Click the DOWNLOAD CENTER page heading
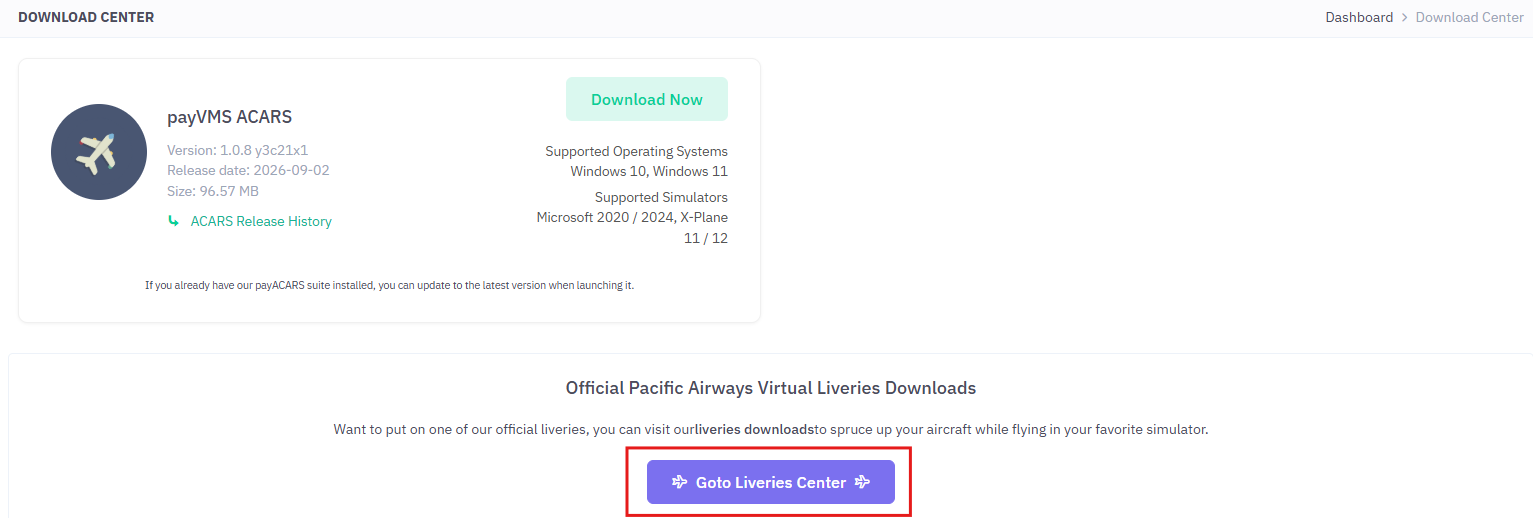The height and width of the screenshot is (518, 1533). (x=86, y=17)
